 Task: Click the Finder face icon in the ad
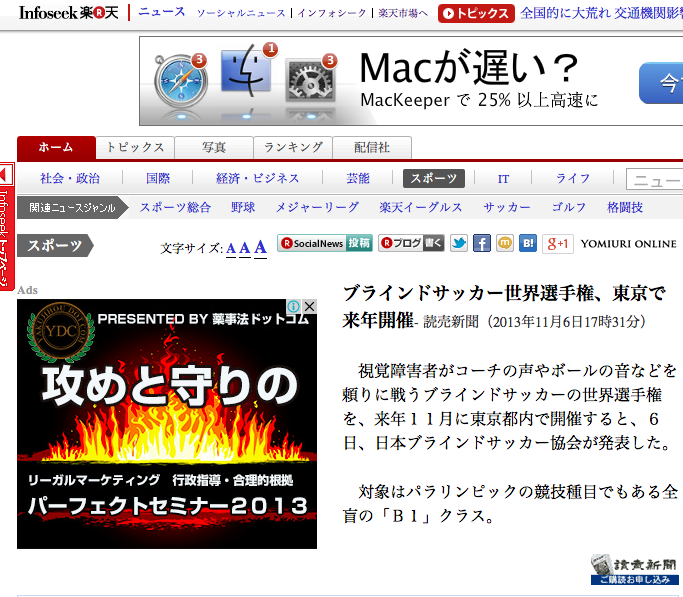click(x=246, y=70)
